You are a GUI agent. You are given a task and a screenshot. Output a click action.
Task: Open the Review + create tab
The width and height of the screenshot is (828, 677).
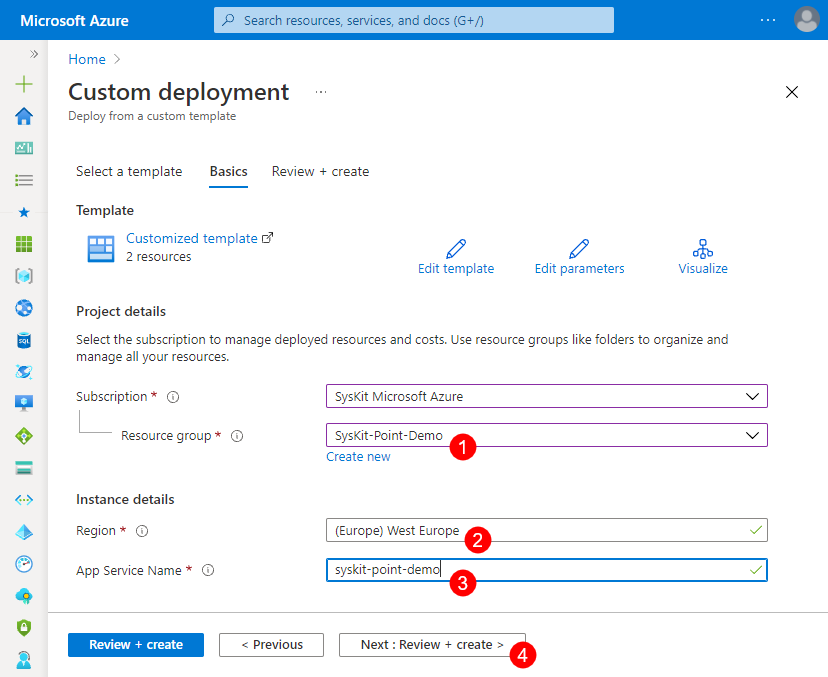click(x=320, y=171)
